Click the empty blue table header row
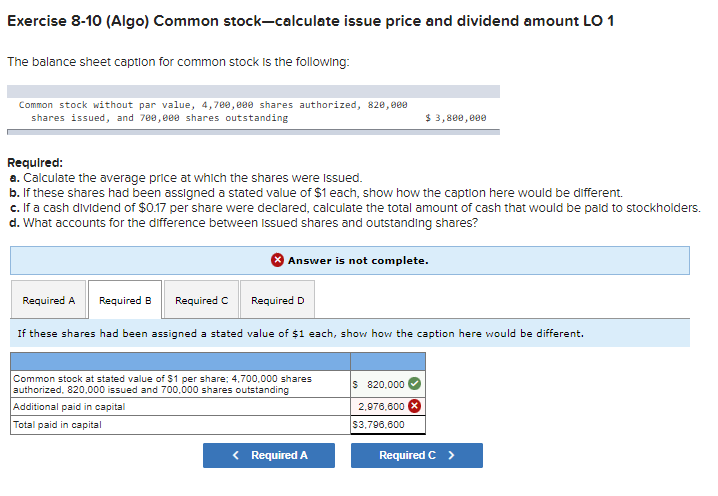Image resolution: width=718 pixels, height=496 pixels. pos(218,361)
